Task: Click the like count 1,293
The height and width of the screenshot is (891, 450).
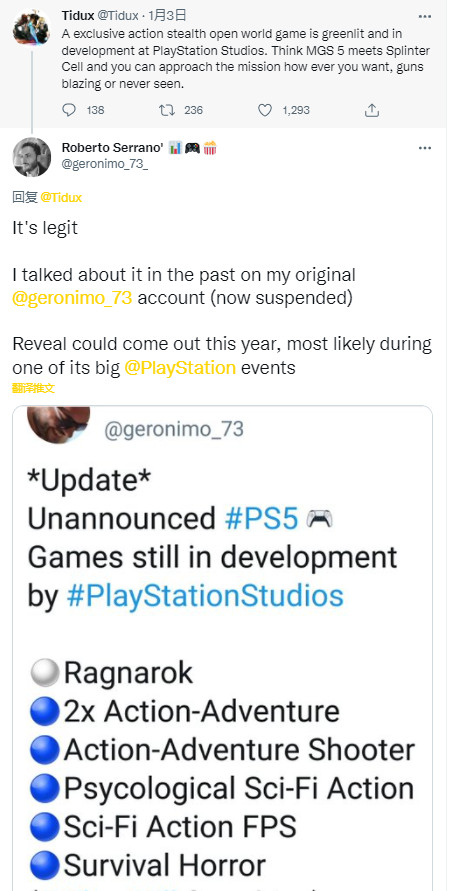Action: pyautogui.click(x=296, y=110)
